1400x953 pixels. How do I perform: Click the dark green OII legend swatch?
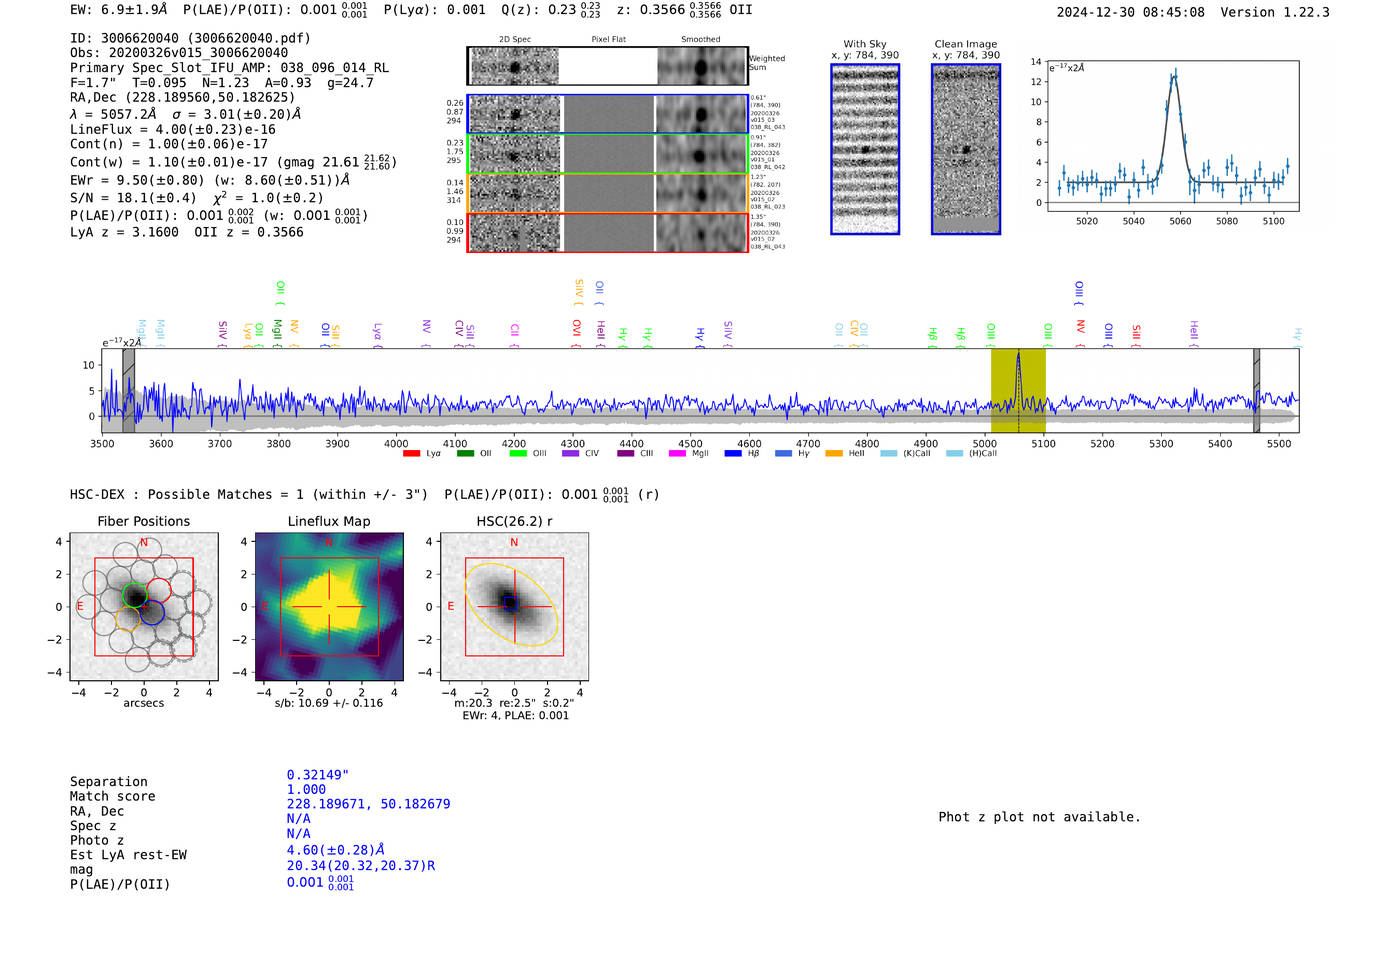point(465,454)
